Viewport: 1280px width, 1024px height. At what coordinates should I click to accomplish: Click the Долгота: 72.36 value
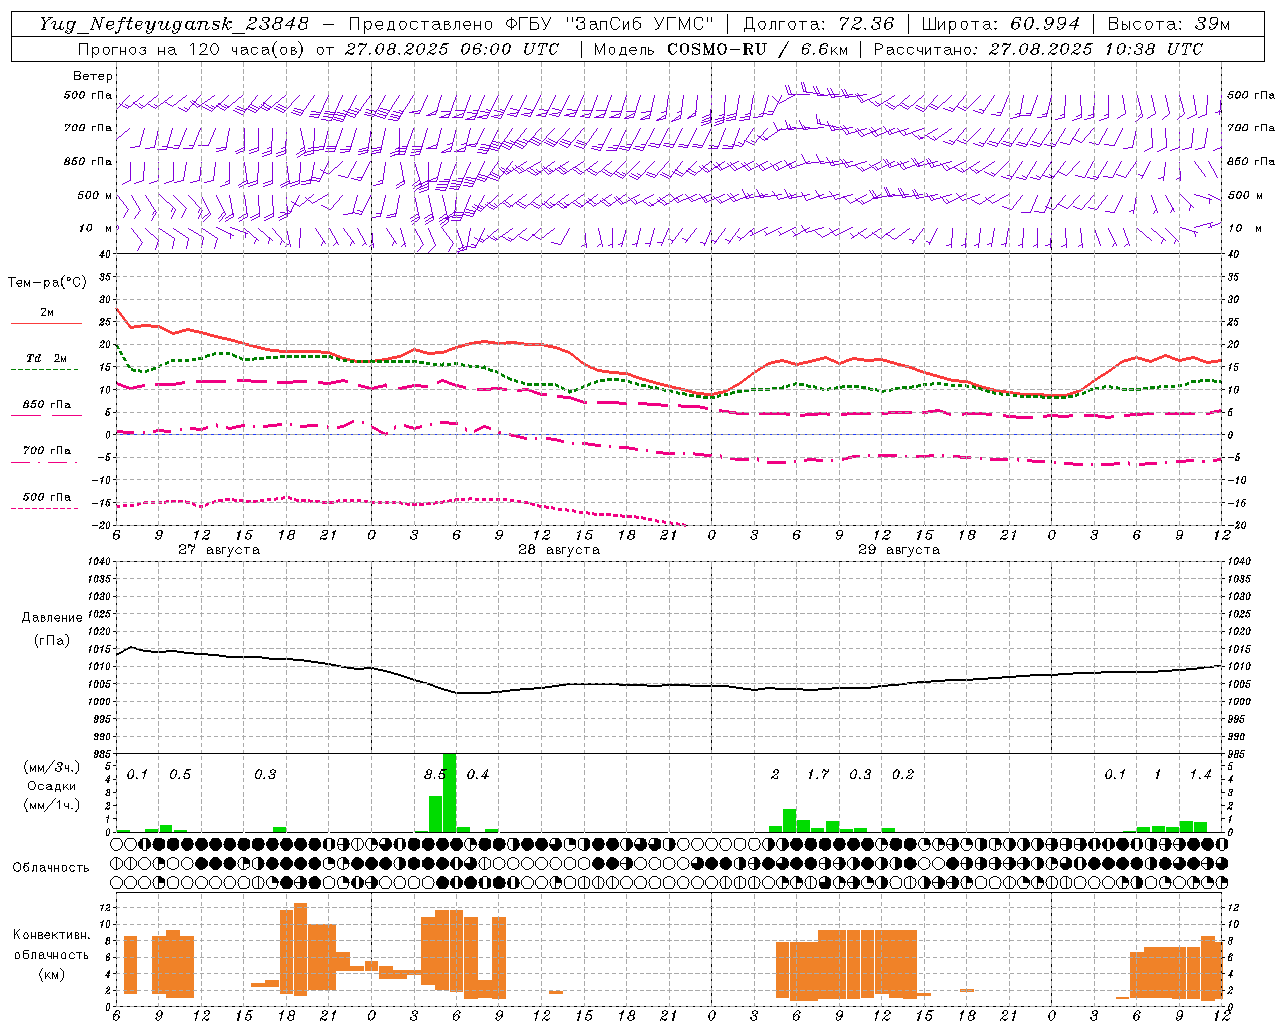[x=819, y=24]
